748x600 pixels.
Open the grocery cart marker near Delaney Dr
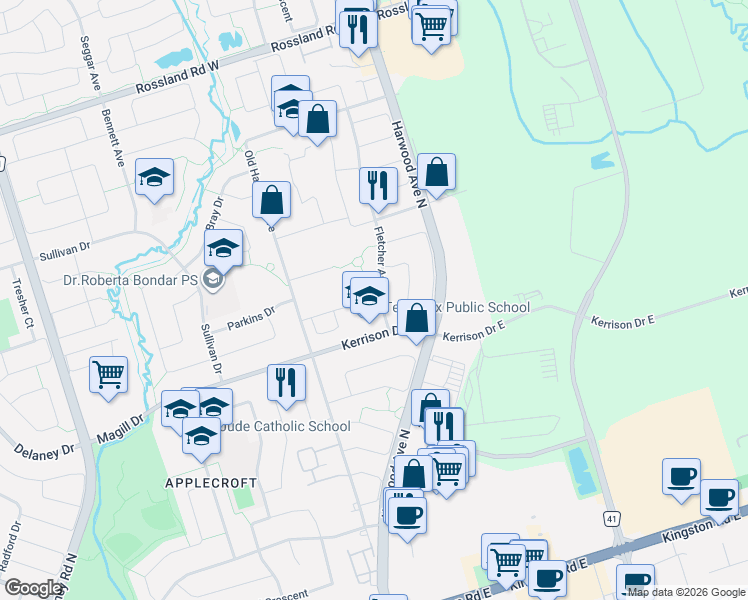(x=109, y=375)
